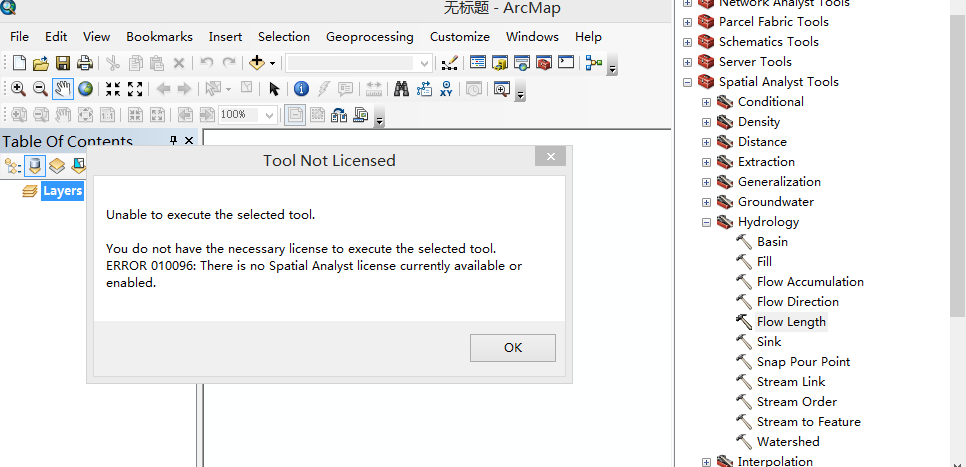
Task: Click OK in Tool Not Licensed dialog
Action: [x=513, y=347]
